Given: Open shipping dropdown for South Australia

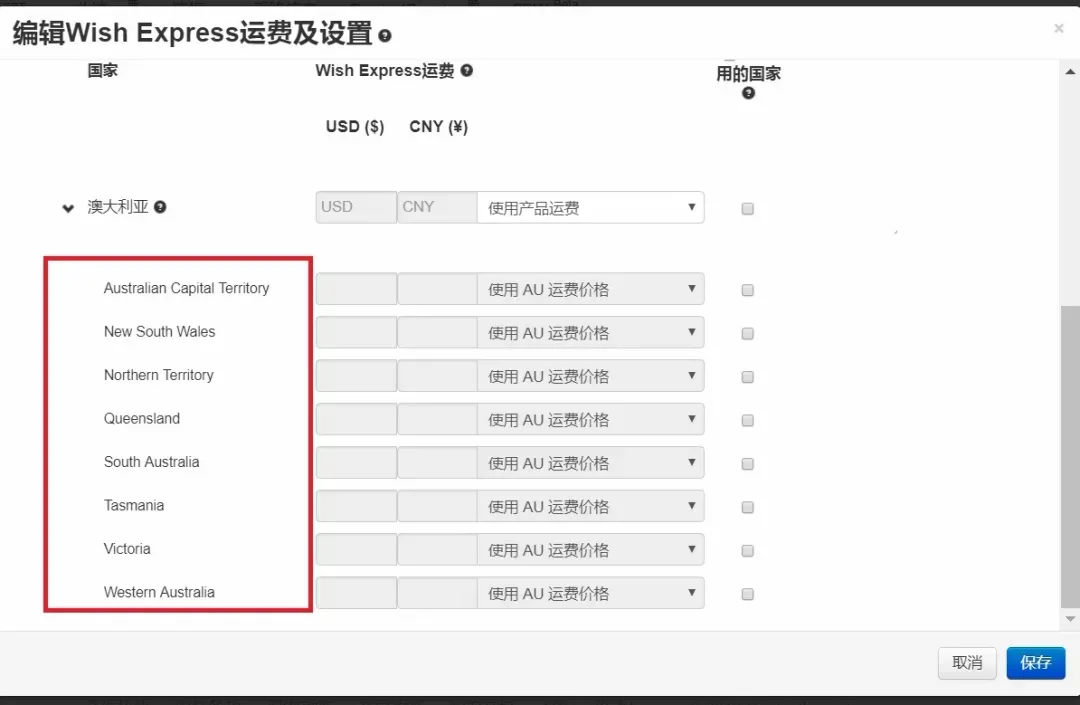Looking at the screenshot, I should [x=590, y=462].
